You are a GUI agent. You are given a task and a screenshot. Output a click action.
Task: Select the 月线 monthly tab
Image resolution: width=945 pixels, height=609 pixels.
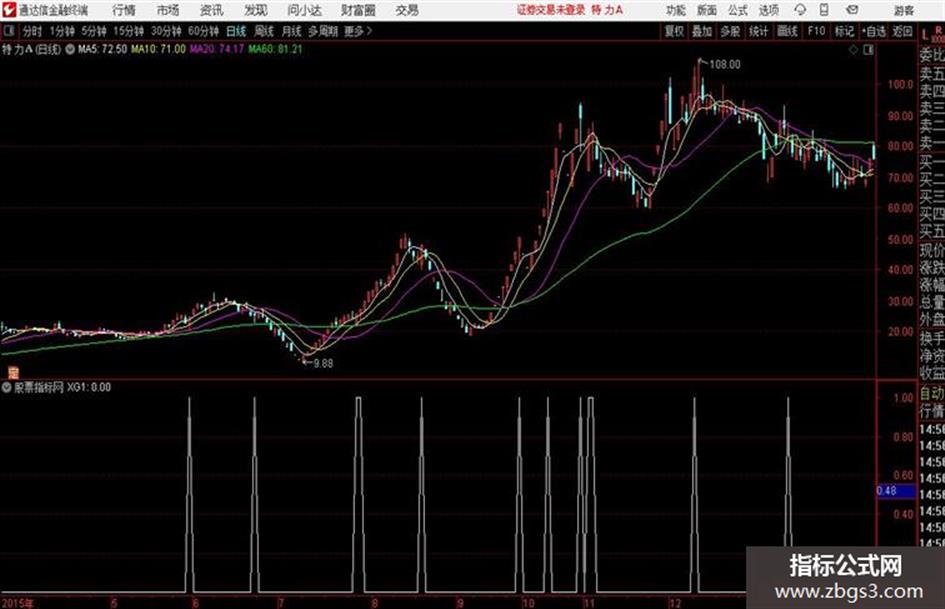point(292,31)
